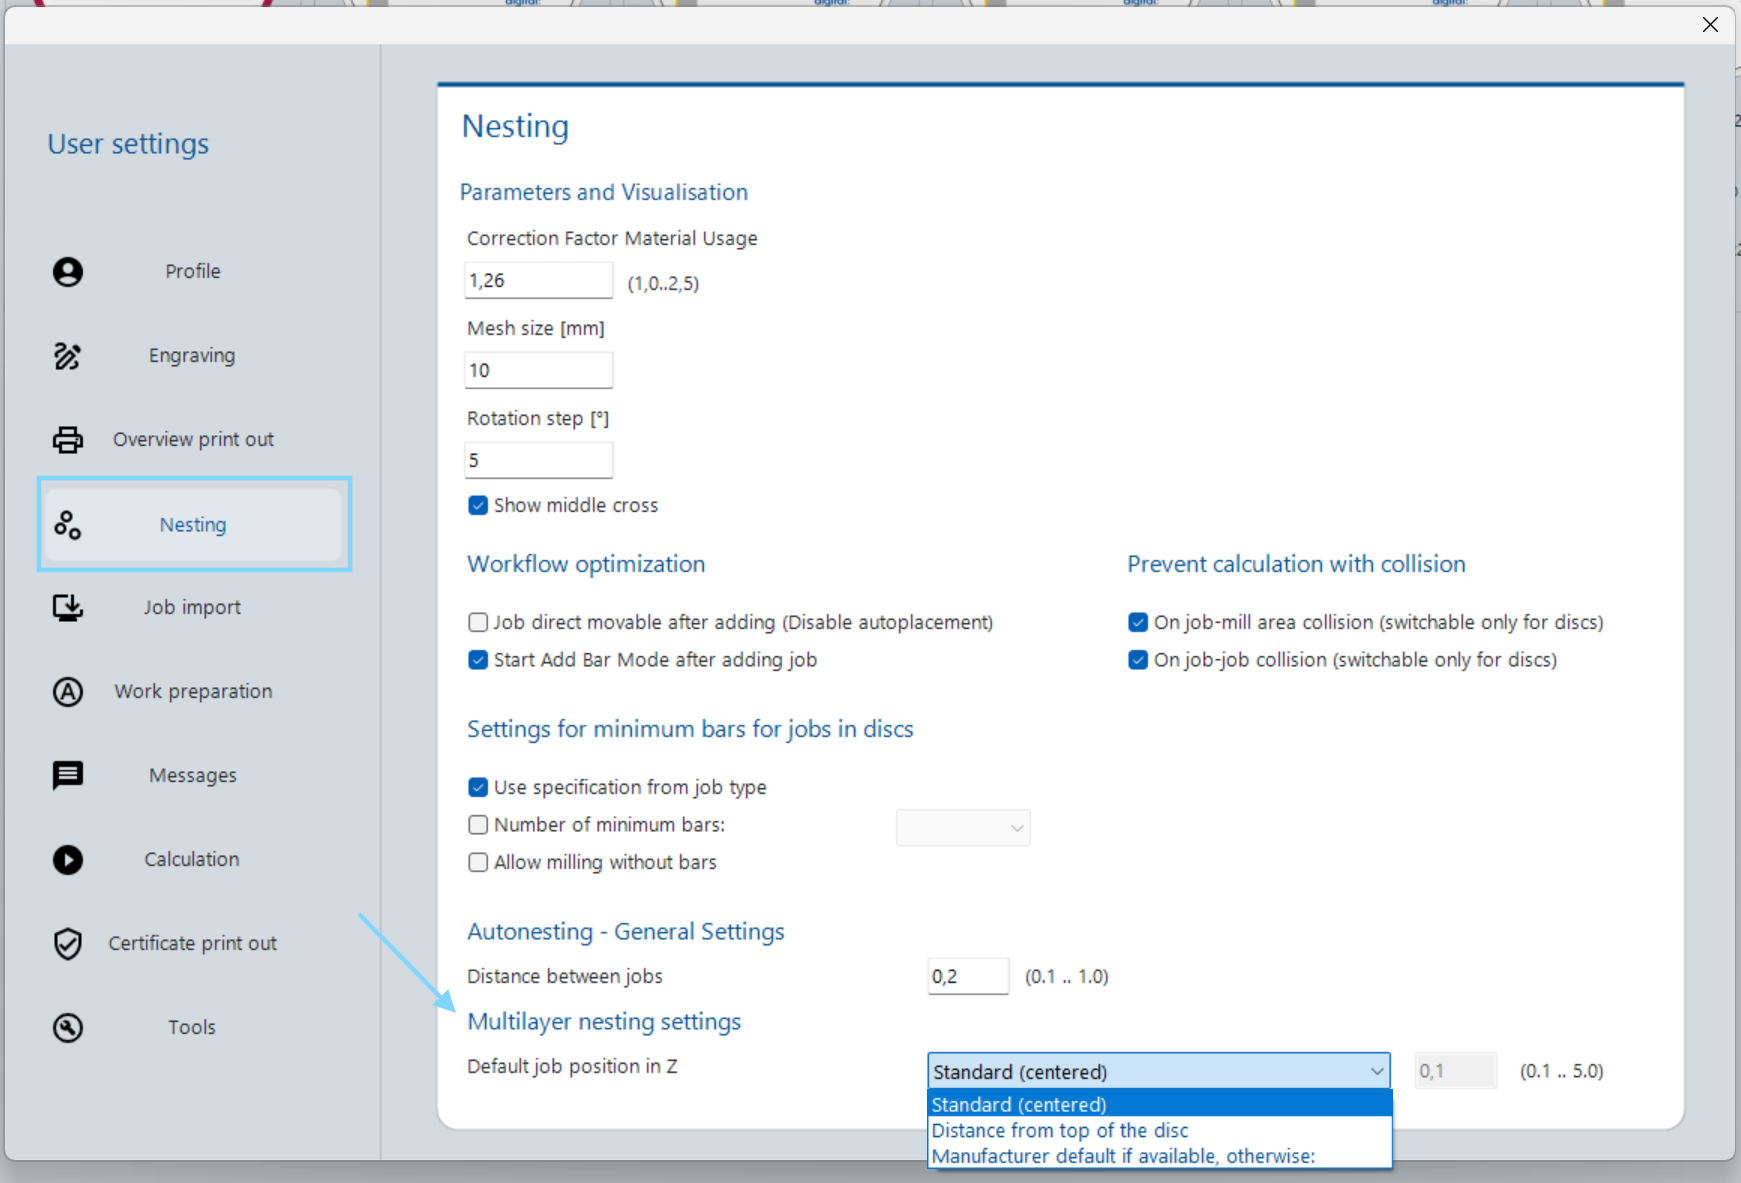The width and height of the screenshot is (1741, 1183).
Task: Edit the Distance between jobs value field
Action: [x=968, y=976]
